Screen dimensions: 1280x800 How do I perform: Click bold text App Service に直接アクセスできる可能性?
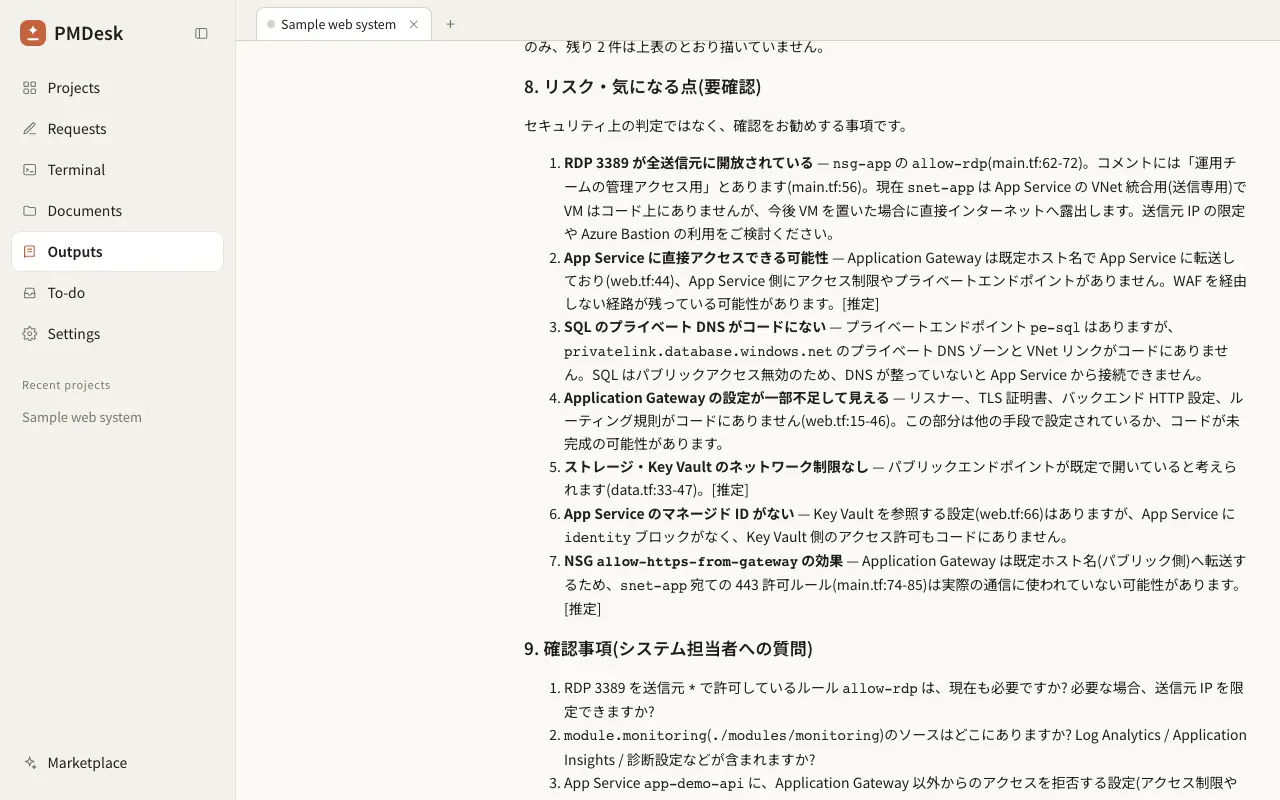[696, 258]
